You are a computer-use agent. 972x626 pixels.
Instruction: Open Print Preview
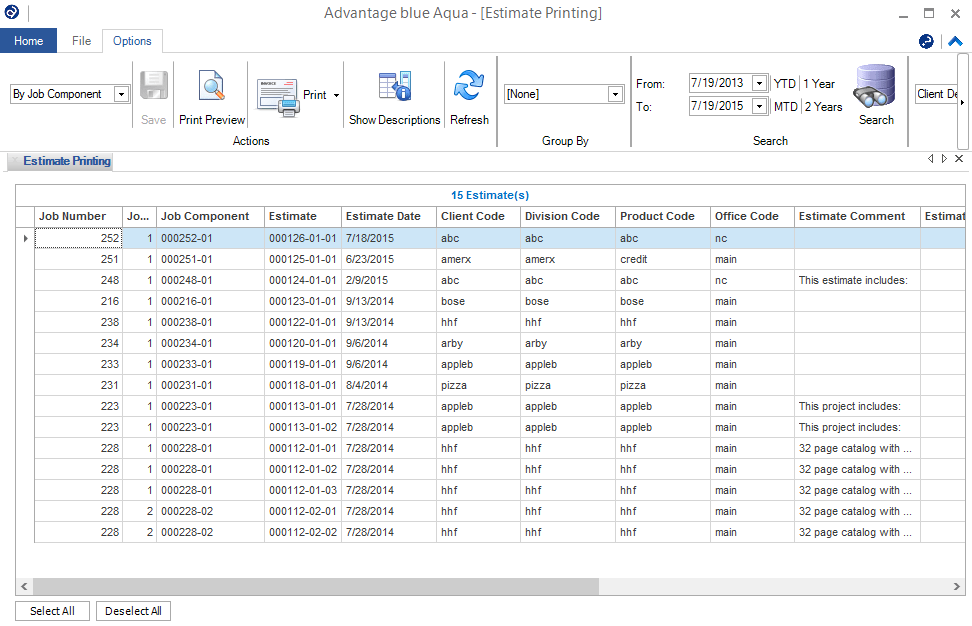[211, 96]
